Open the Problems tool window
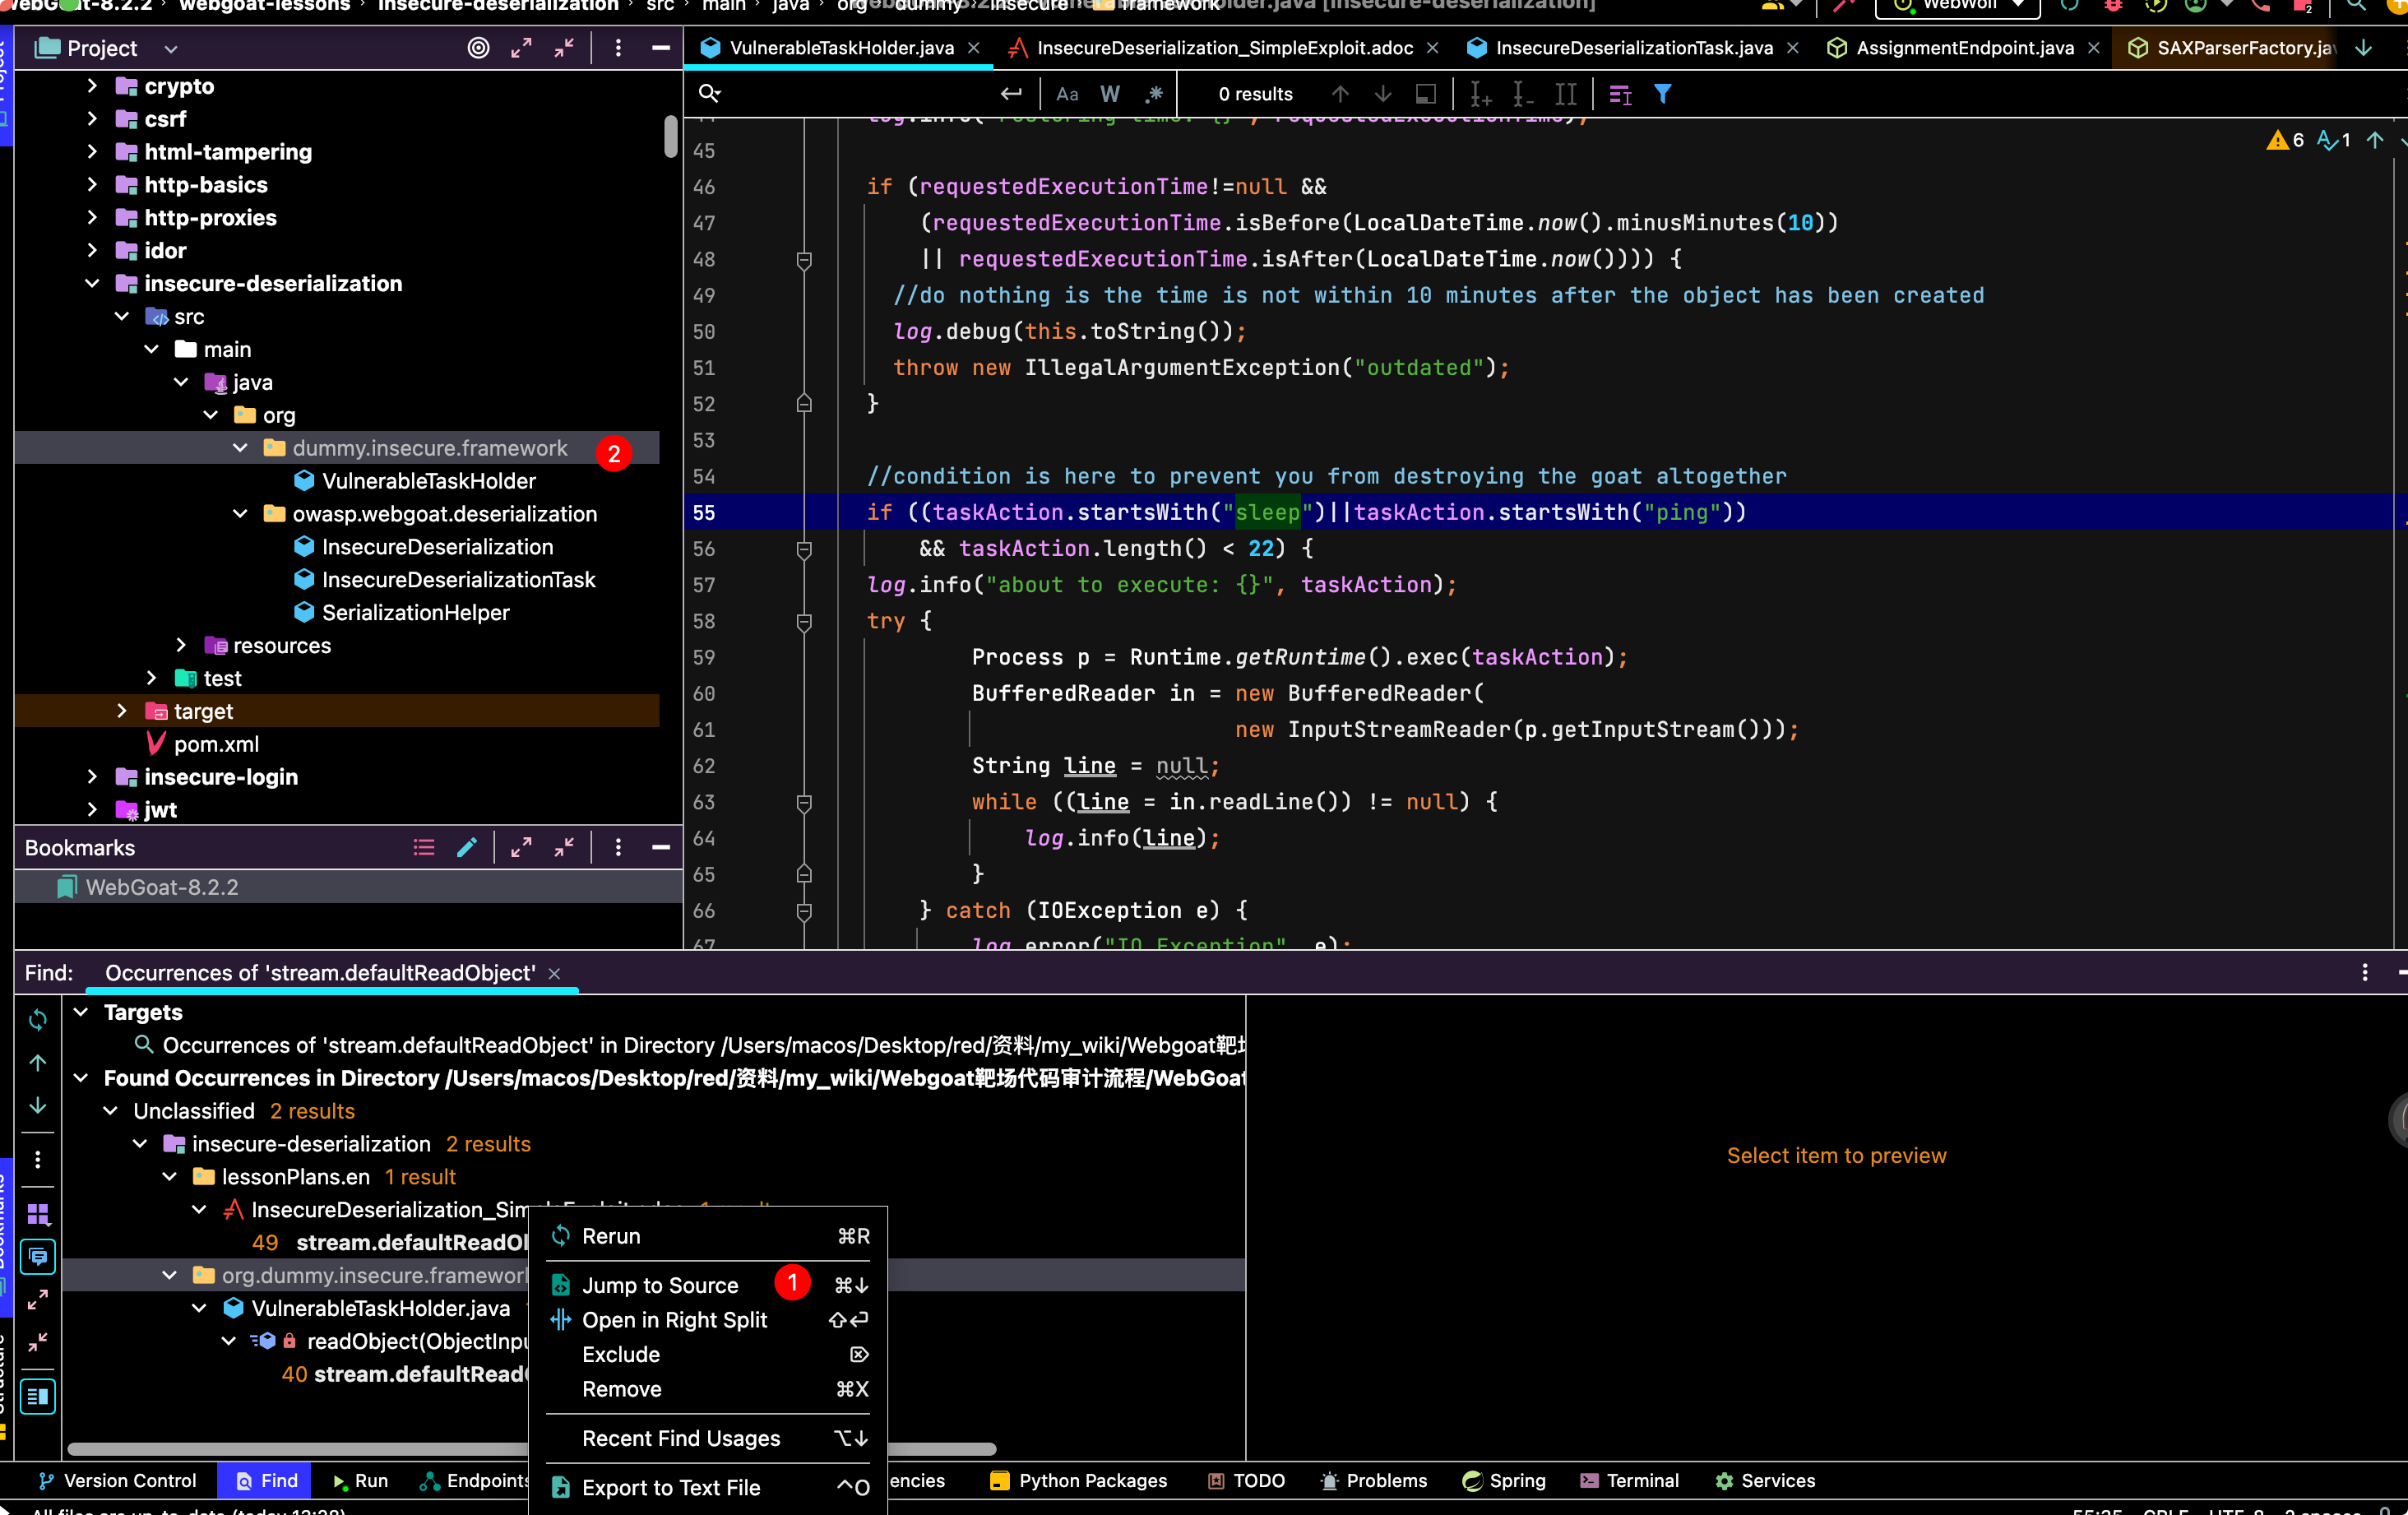Image resolution: width=2408 pixels, height=1515 pixels. click(1373, 1480)
